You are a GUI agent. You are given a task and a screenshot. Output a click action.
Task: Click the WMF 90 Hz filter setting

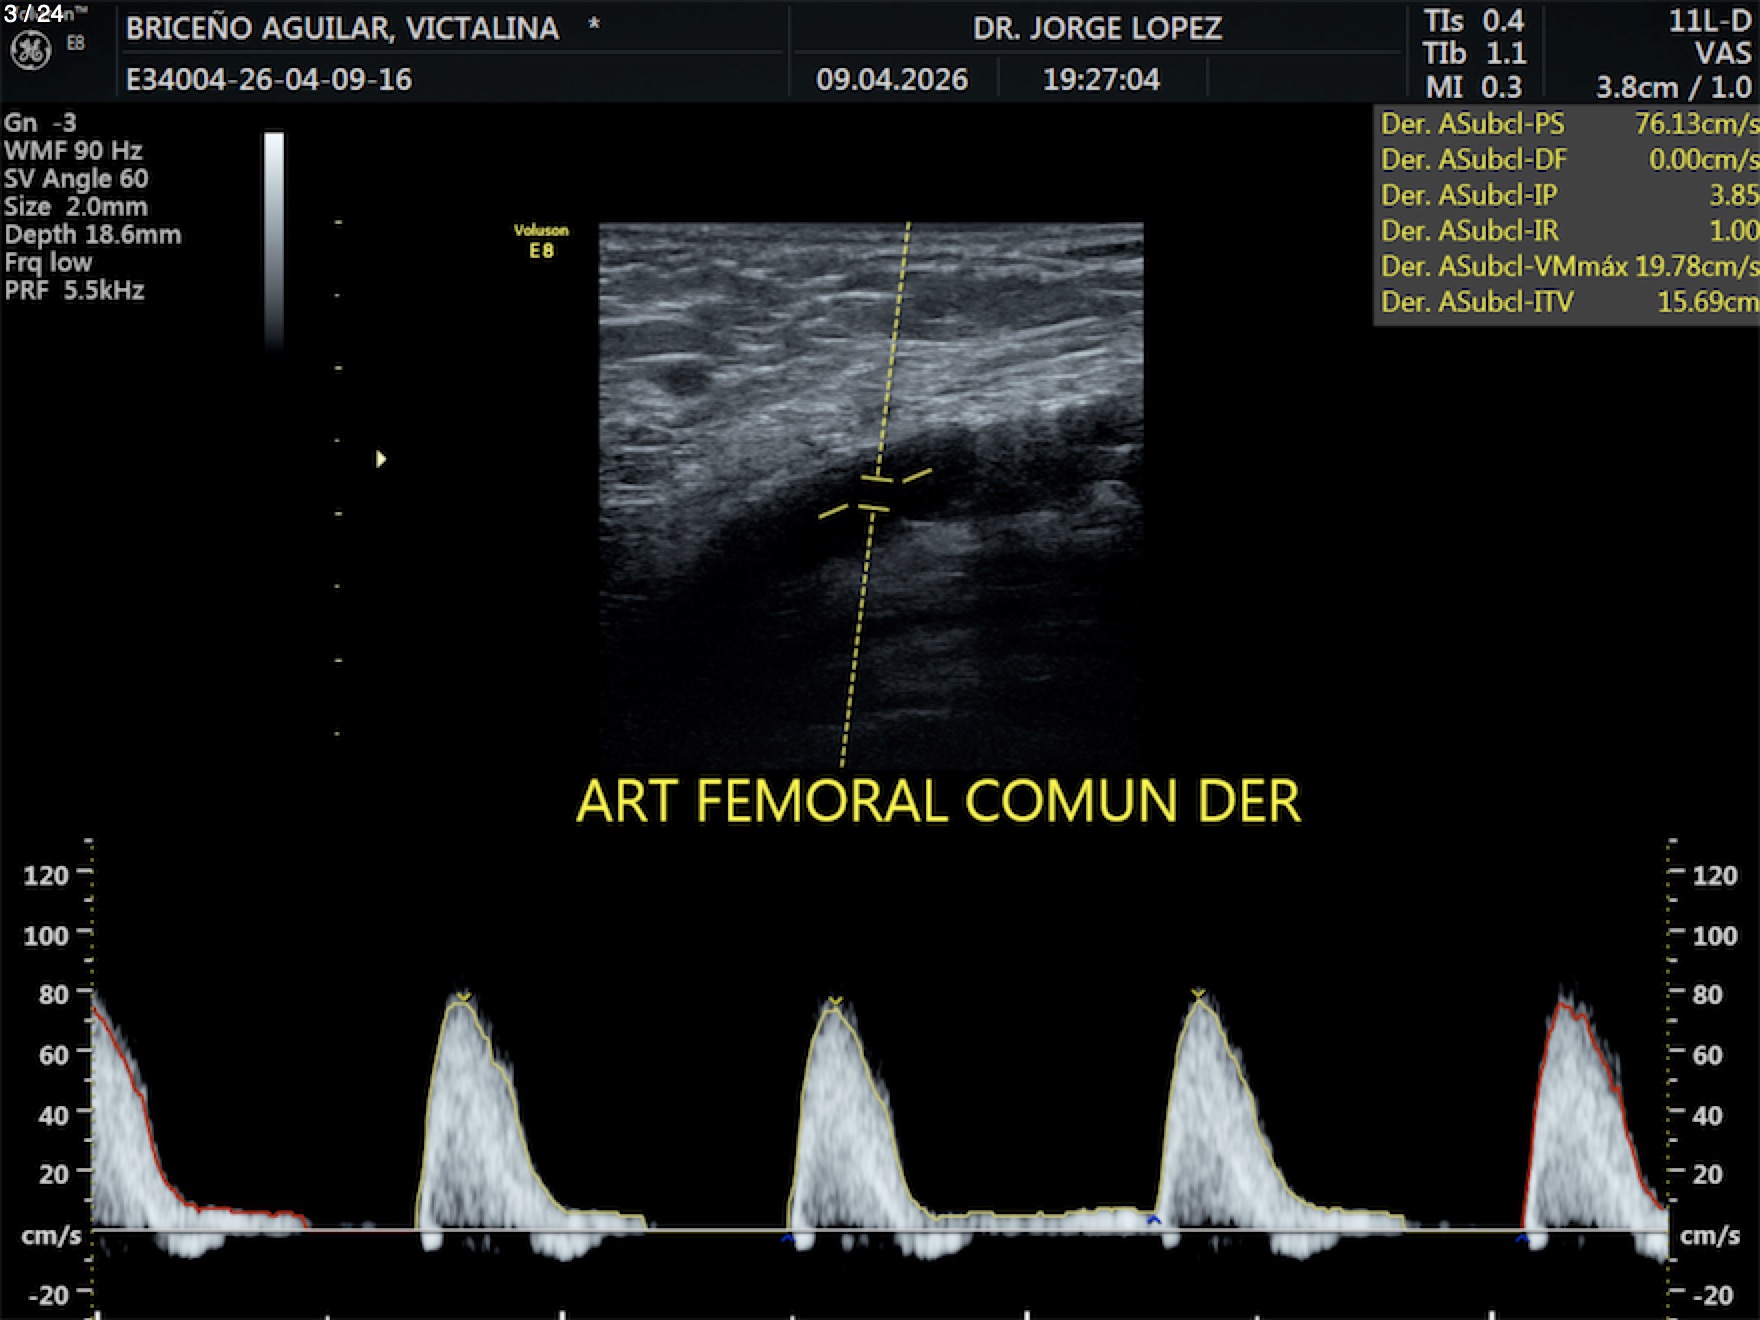click(x=73, y=151)
